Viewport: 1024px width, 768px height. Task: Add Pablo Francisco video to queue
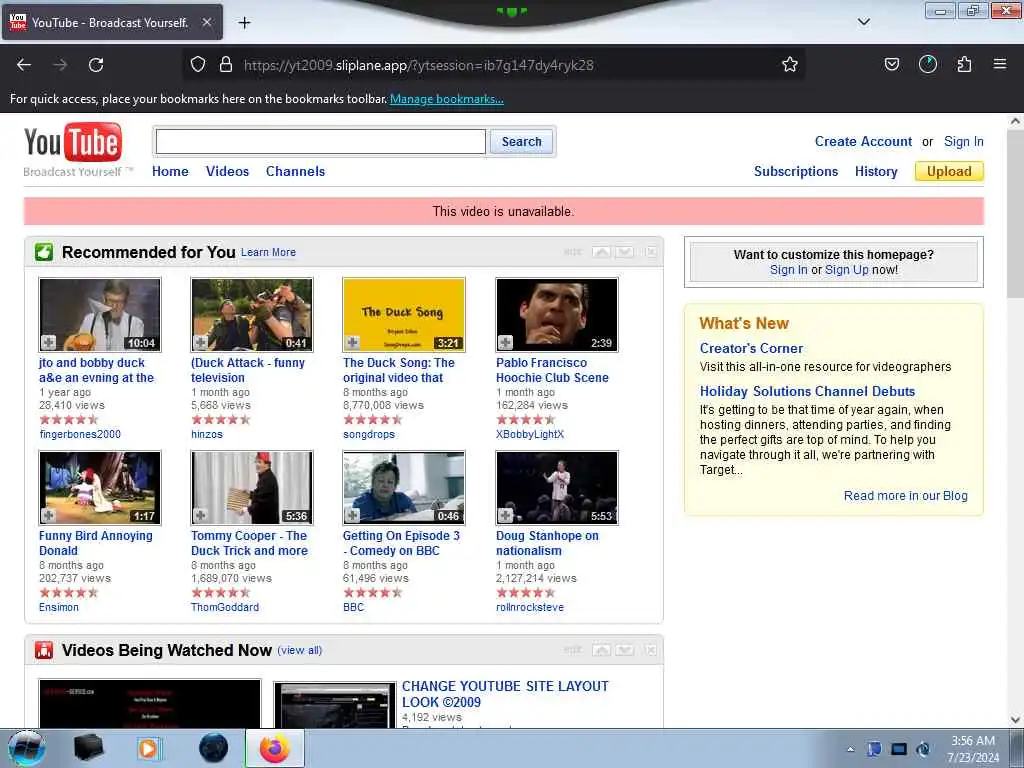point(505,342)
